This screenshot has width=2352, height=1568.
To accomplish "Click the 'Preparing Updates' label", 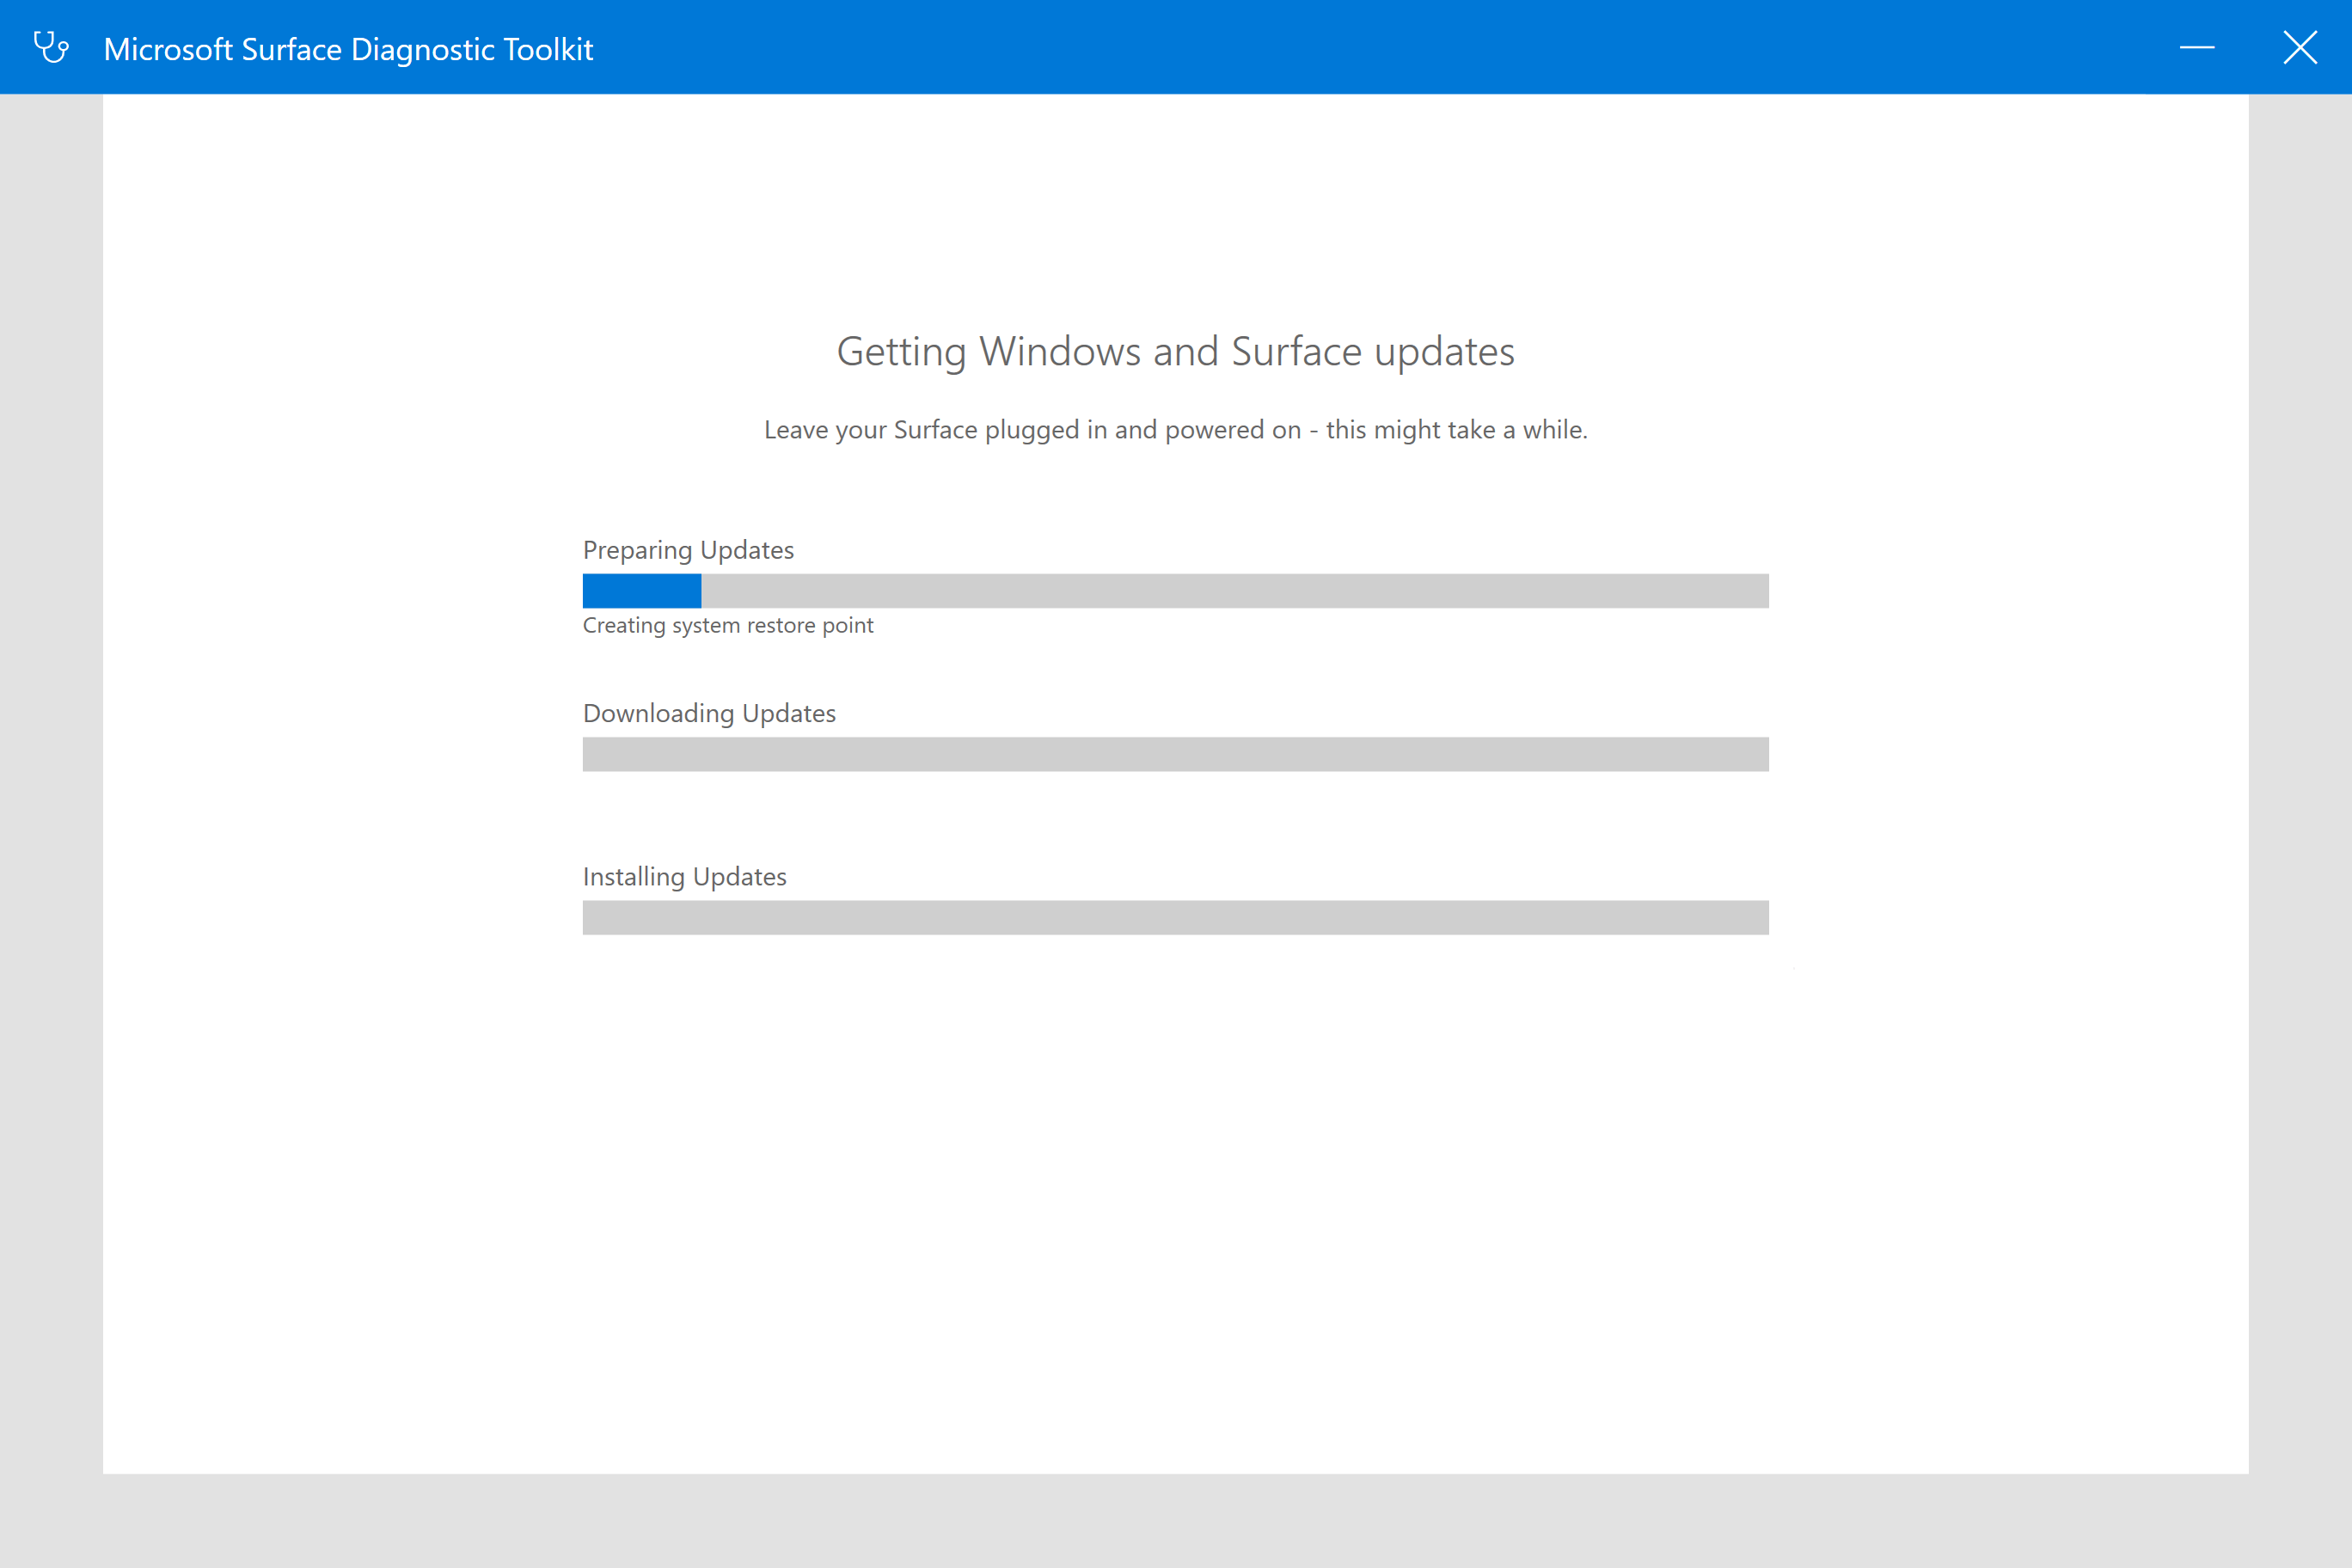I will coord(688,550).
